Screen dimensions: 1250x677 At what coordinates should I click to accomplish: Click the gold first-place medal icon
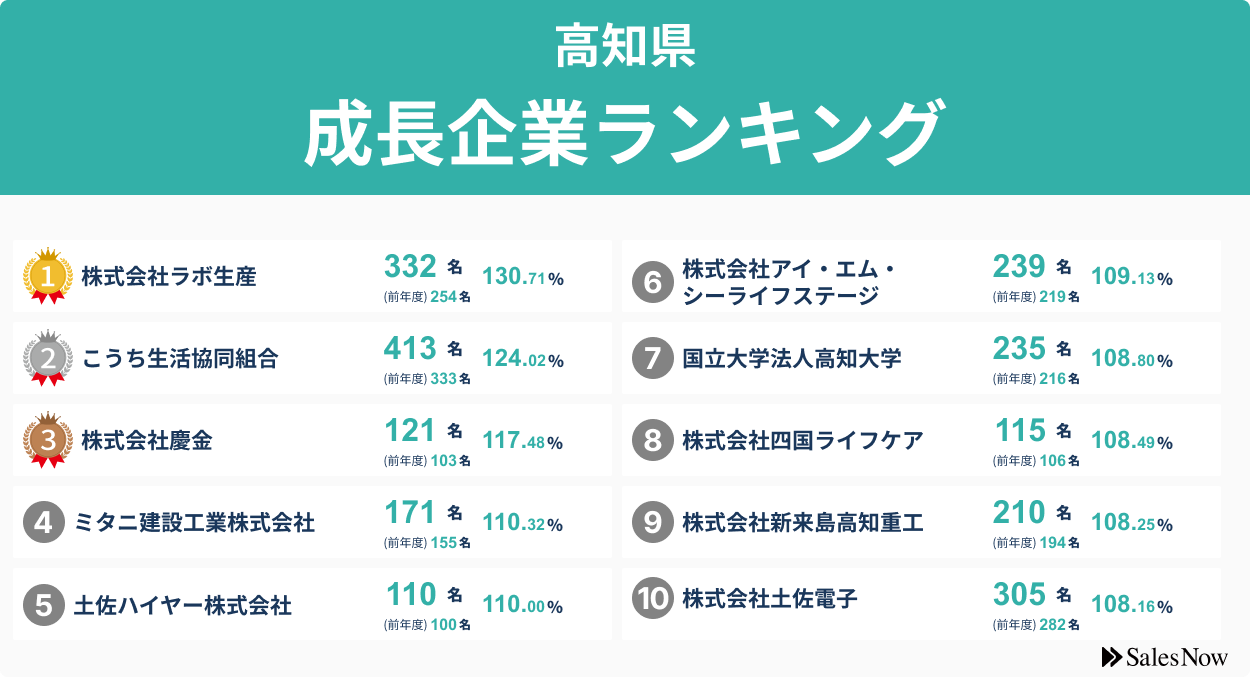pos(47,276)
